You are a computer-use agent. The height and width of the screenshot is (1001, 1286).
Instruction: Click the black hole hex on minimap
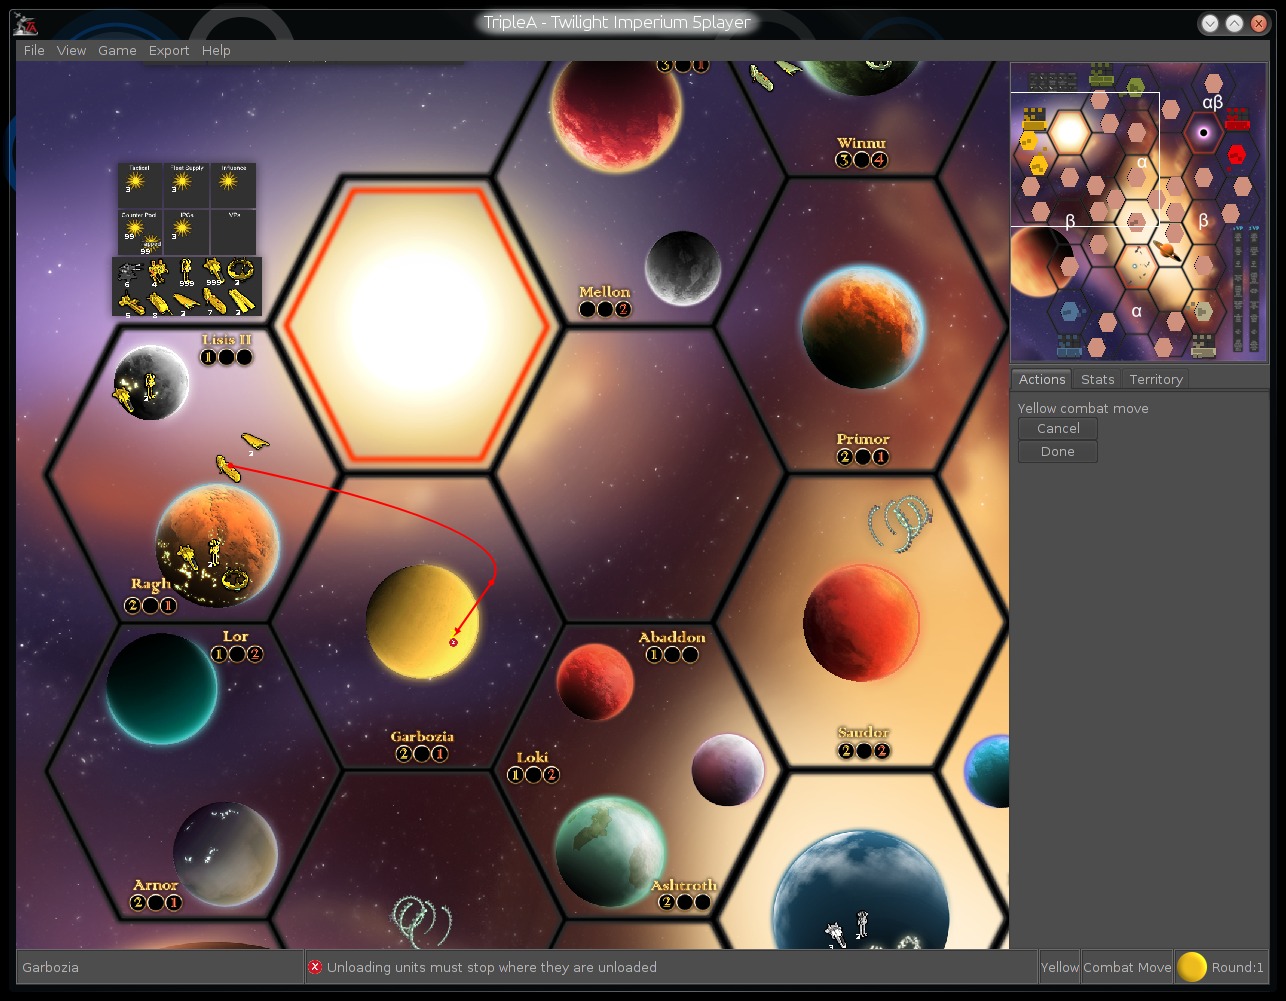pyautogui.click(x=1204, y=133)
